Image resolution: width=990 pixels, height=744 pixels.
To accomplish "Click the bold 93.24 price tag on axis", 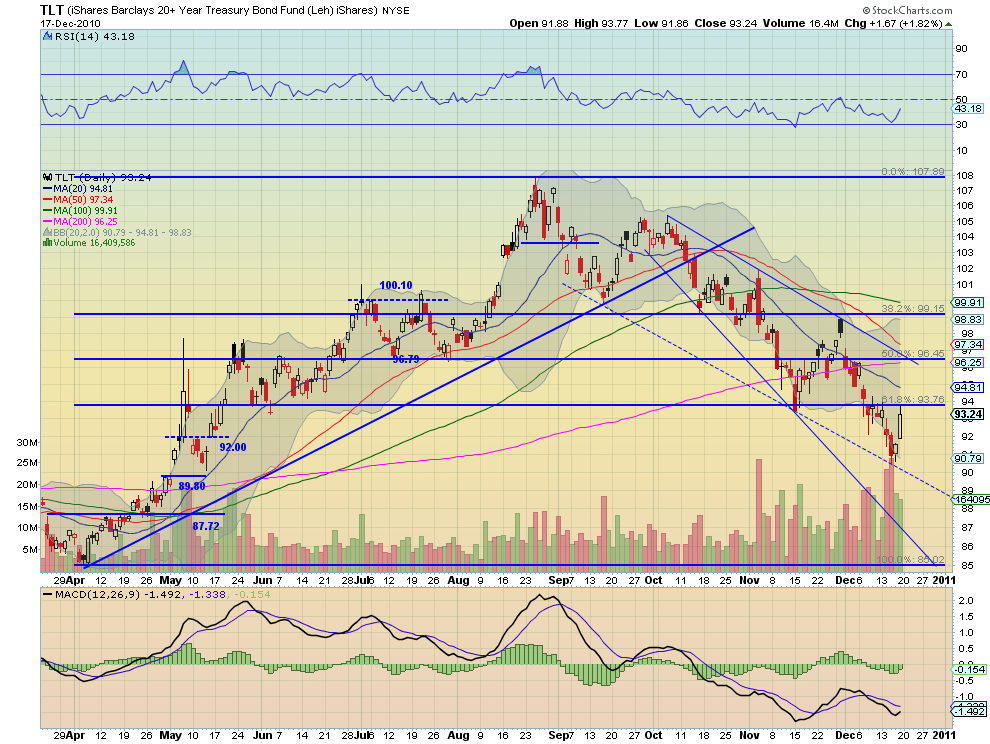I will click(968, 414).
